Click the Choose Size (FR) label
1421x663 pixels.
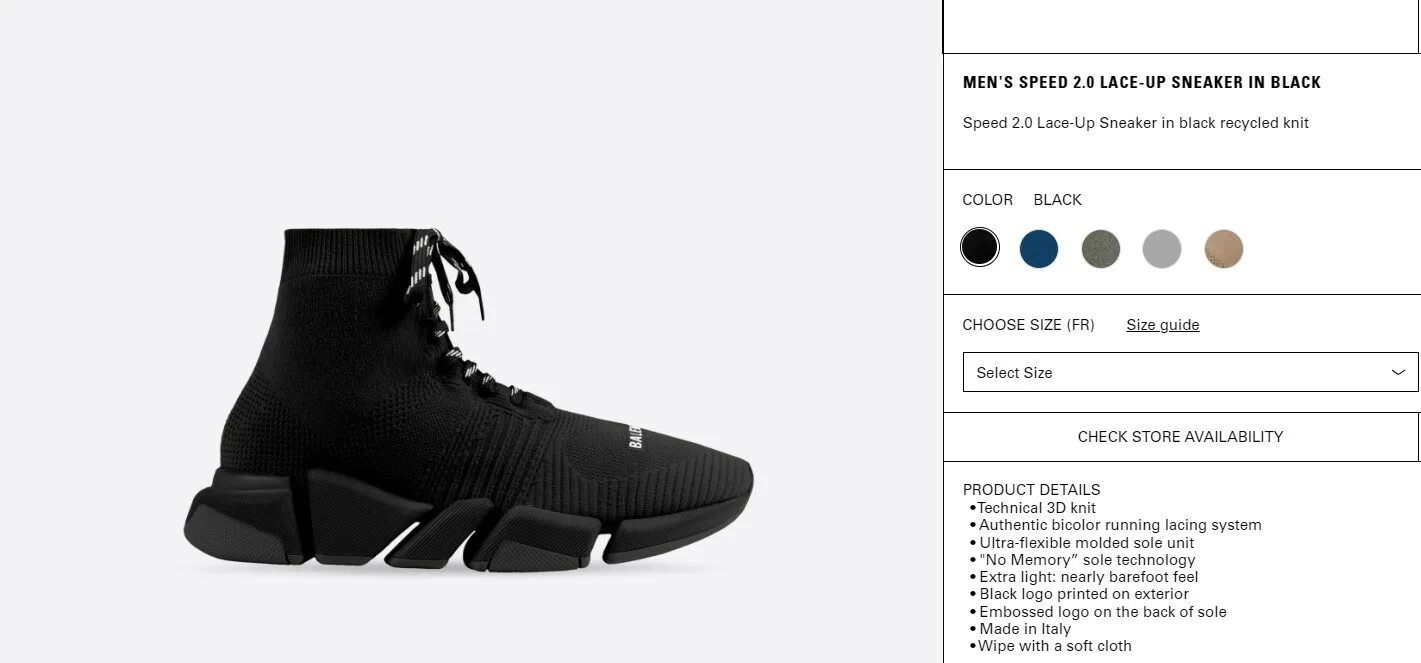click(1028, 325)
